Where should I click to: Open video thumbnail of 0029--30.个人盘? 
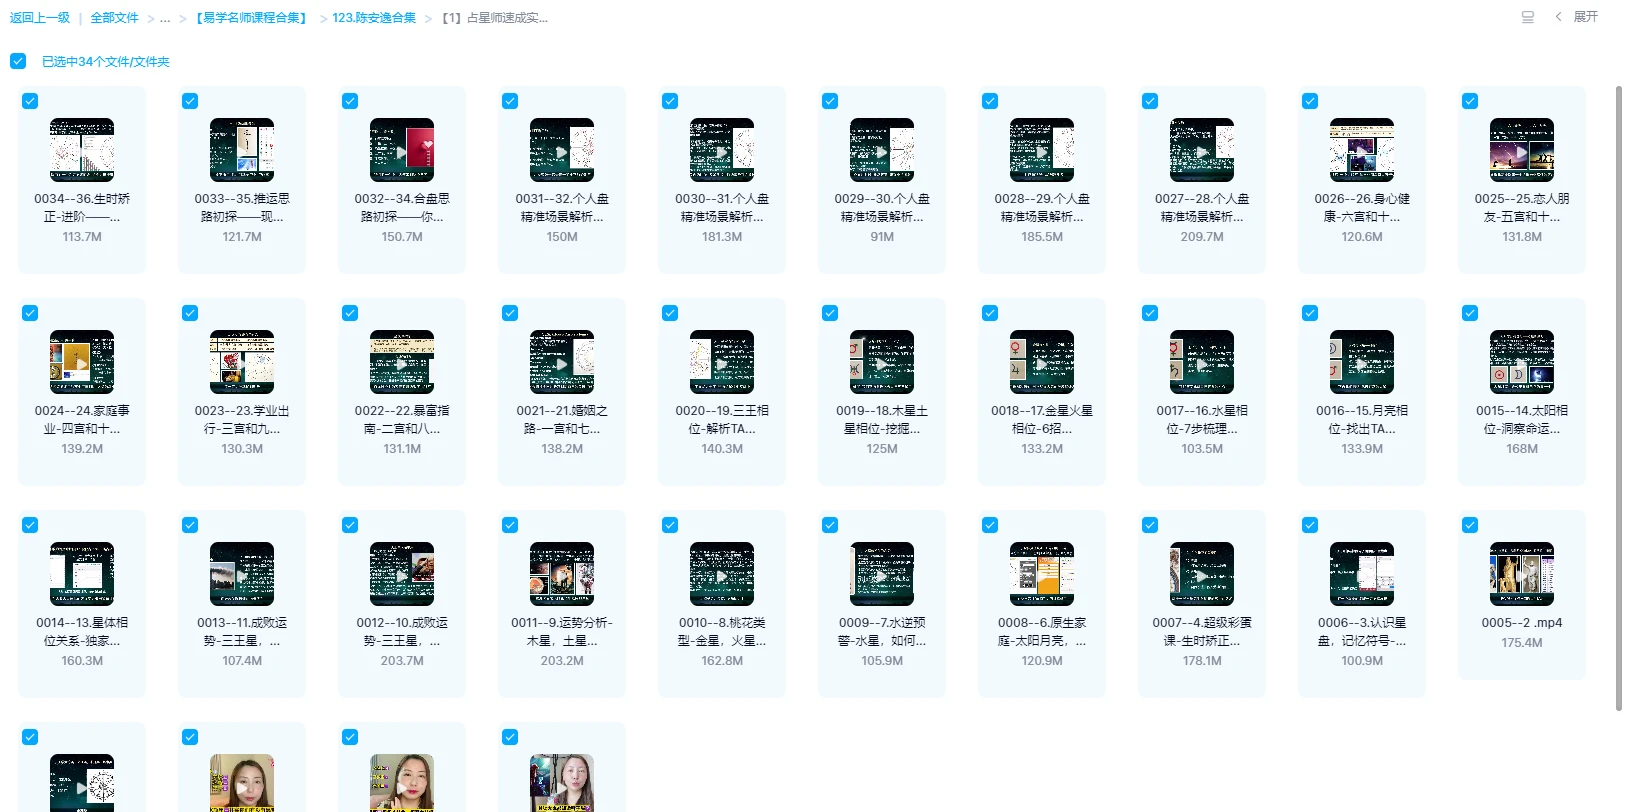tap(882, 150)
